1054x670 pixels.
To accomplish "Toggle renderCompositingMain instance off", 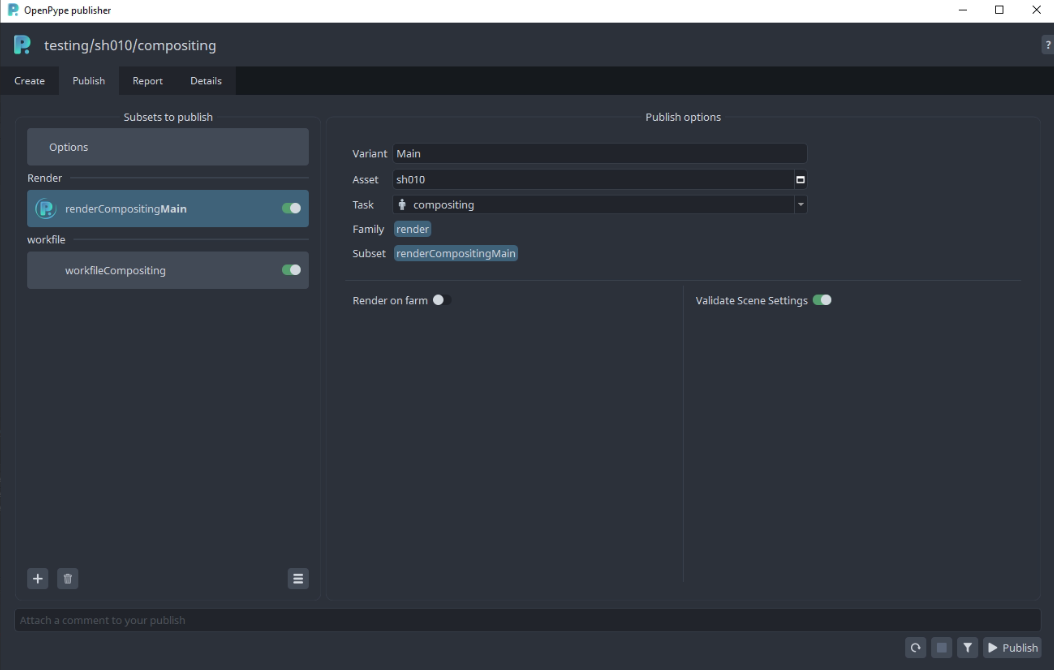I will click(292, 208).
